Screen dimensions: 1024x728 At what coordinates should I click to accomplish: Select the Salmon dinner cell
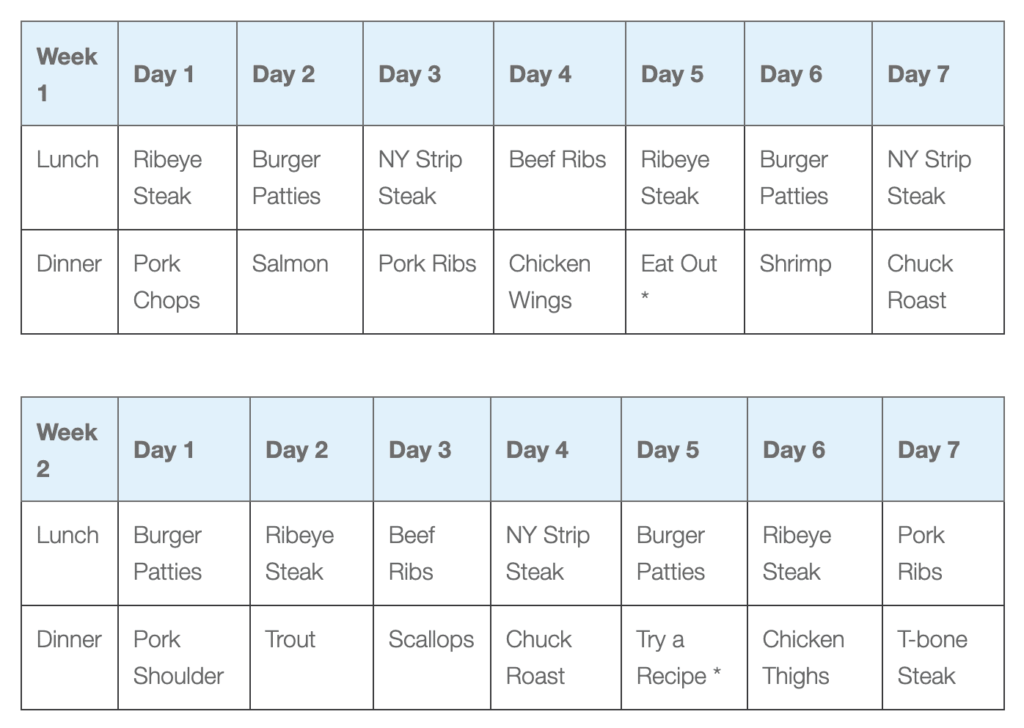click(300, 282)
